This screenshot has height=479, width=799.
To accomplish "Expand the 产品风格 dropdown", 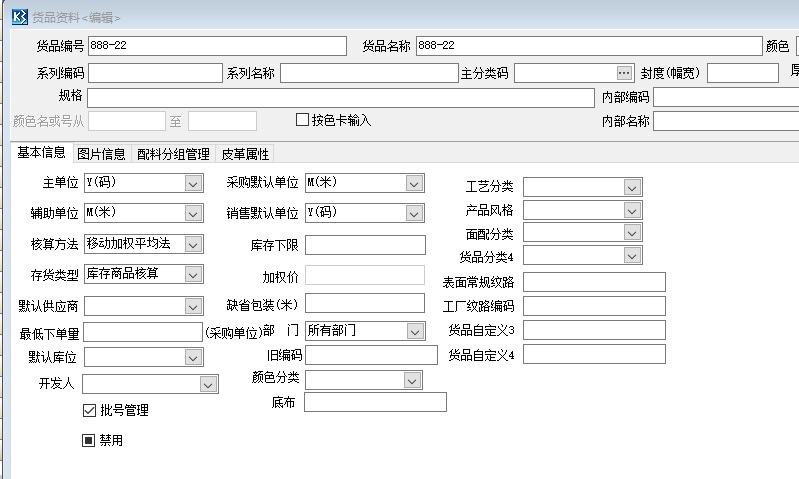I will pyautogui.click(x=632, y=210).
